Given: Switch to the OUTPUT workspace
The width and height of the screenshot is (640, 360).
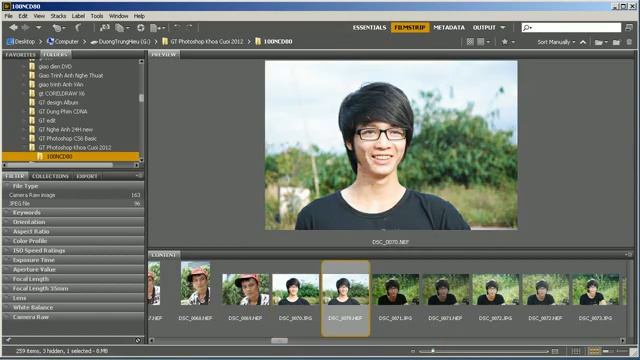Looking at the screenshot, I should [x=484, y=27].
